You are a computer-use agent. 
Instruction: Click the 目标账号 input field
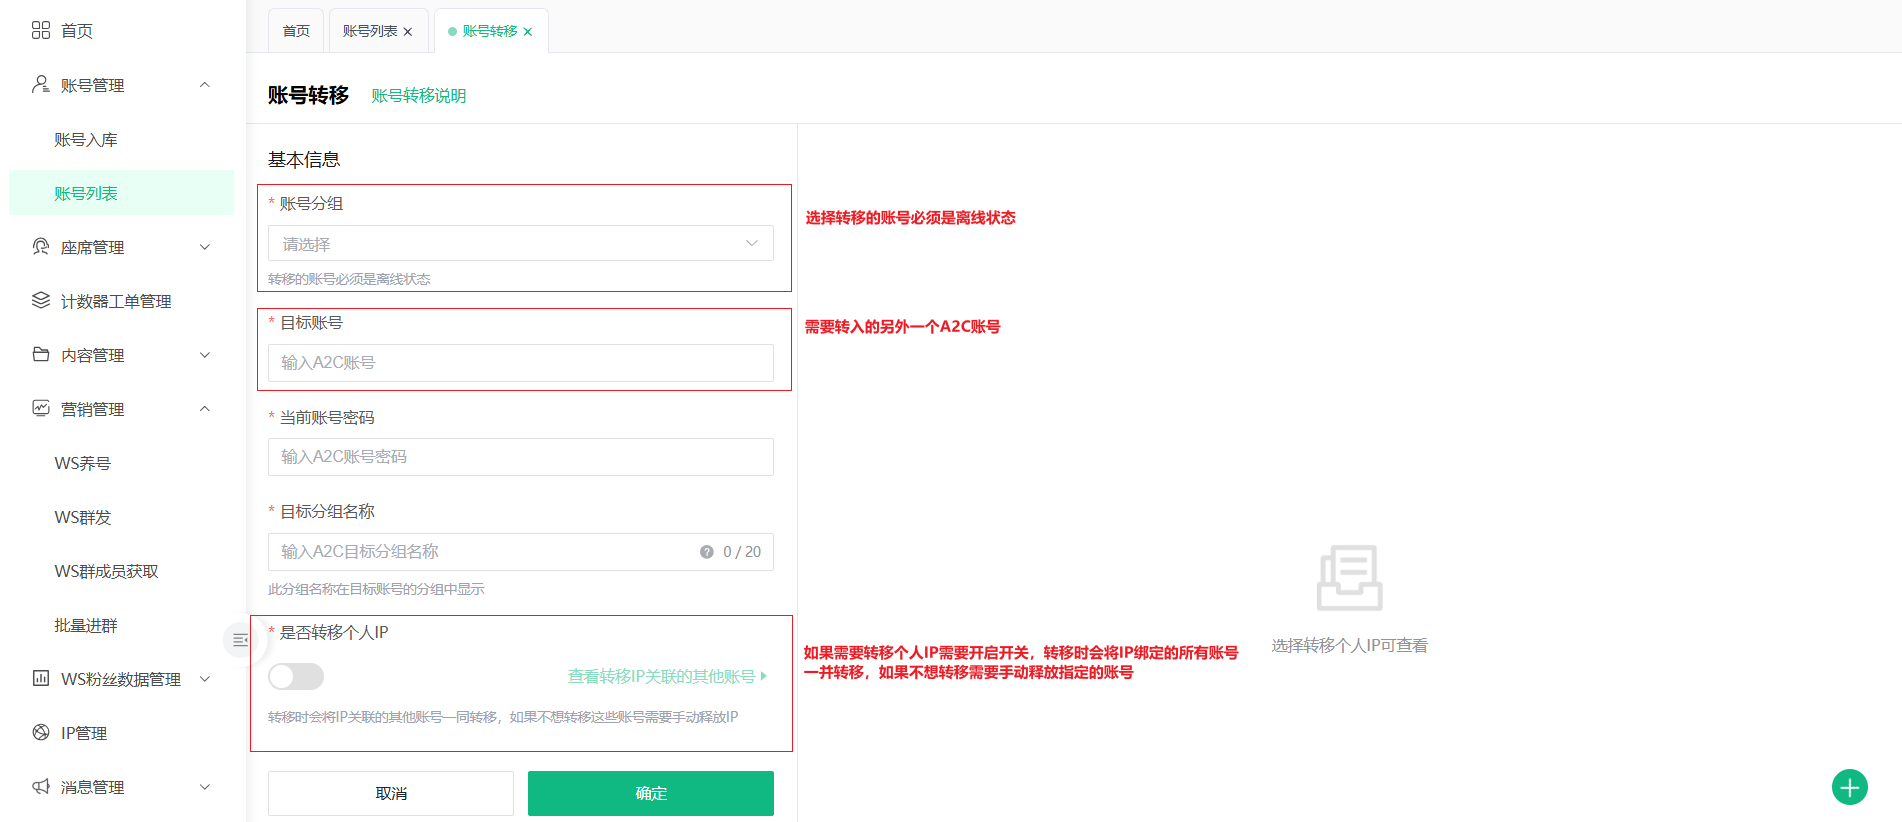pos(520,363)
